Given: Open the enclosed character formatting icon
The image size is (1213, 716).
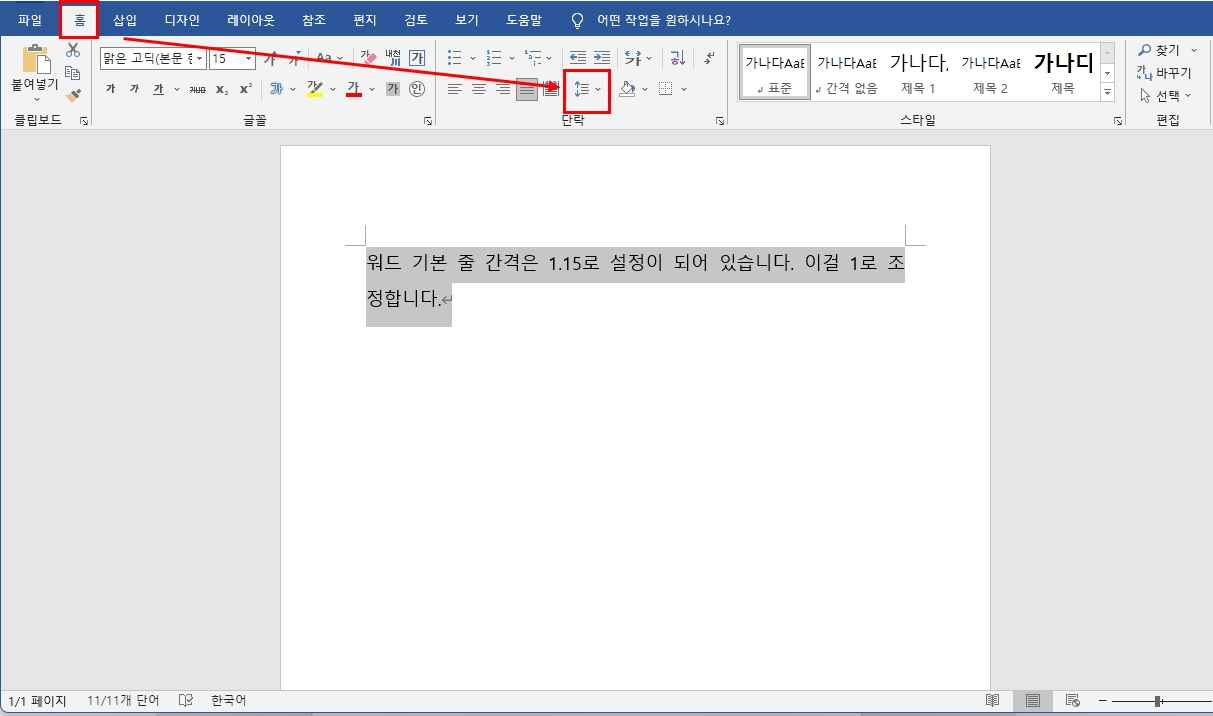Looking at the screenshot, I should [x=417, y=88].
